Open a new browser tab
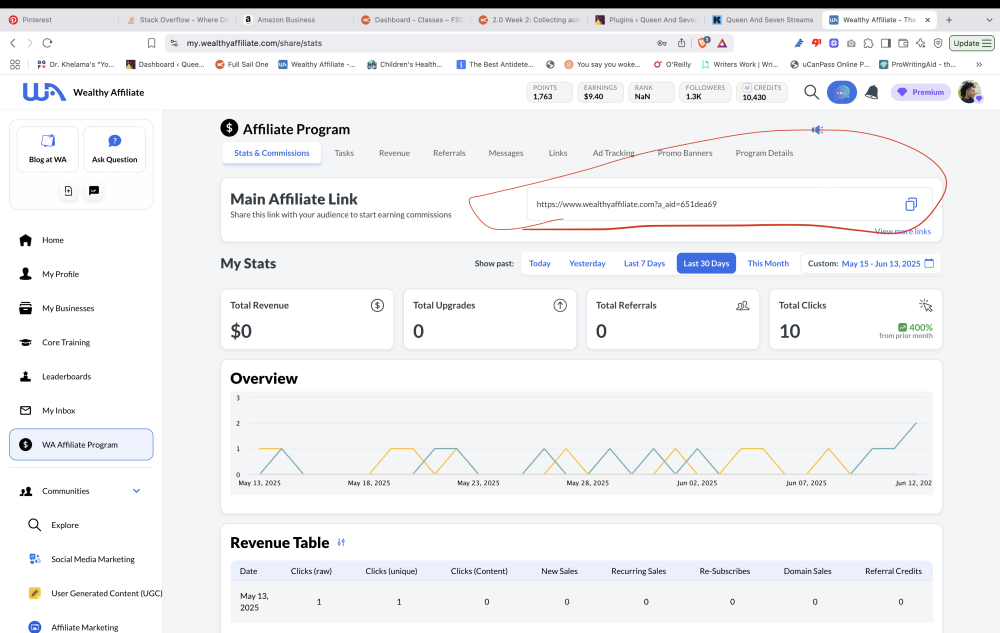Image resolution: width=1000 pixels, height=633 pixels. pyautogui.click(x=949, y=20)
